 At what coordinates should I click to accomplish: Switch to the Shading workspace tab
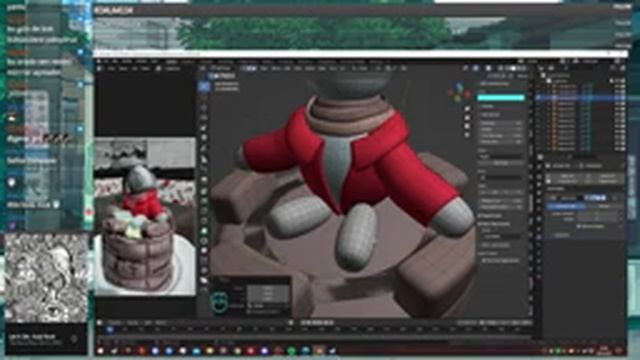pos(268,61)
